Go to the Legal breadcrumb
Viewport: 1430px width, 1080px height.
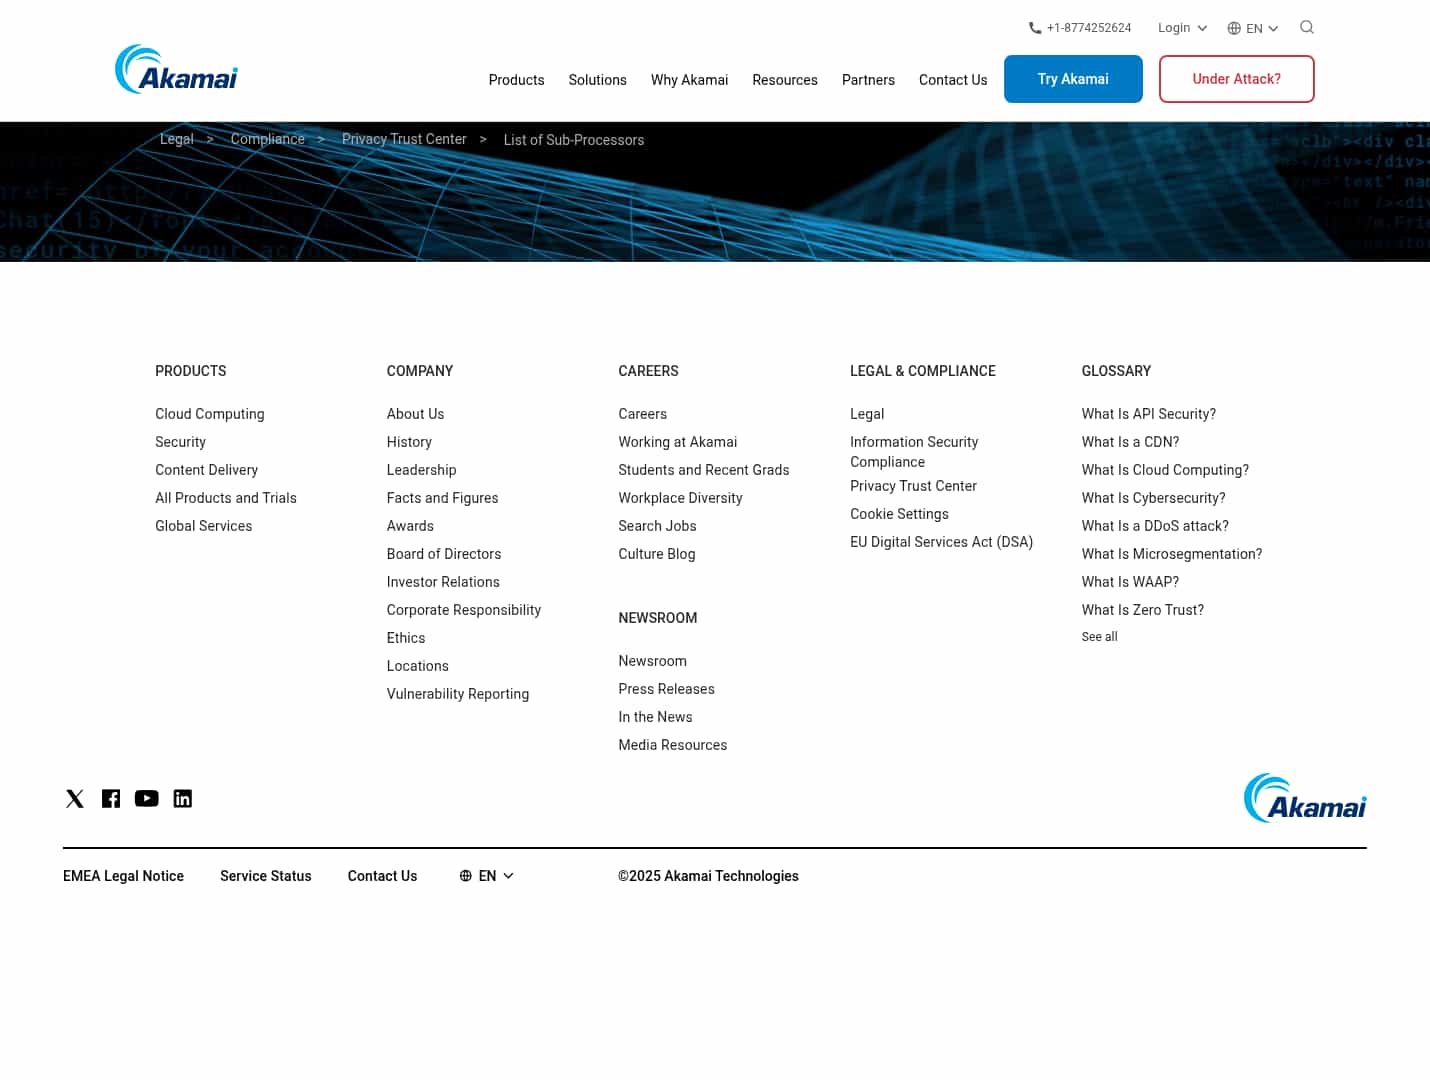(x=177, y=139)
